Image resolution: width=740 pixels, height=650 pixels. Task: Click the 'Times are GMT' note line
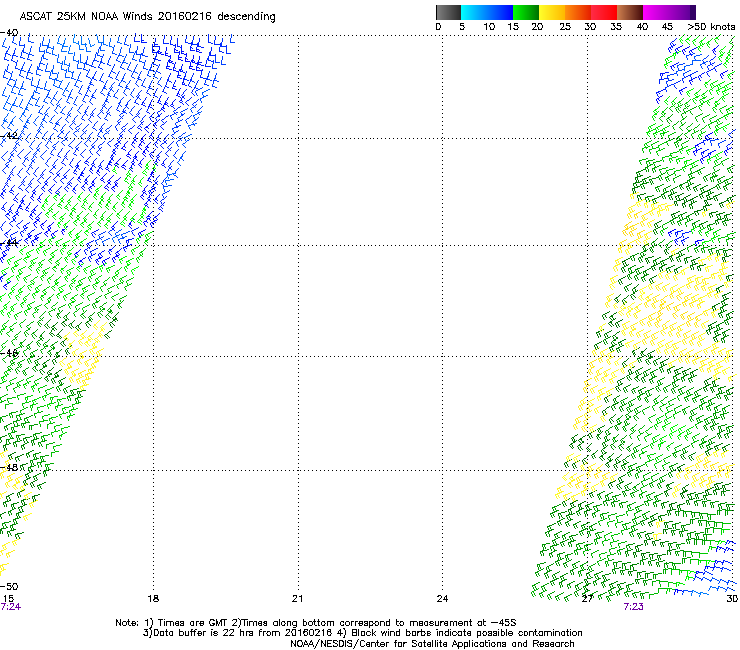tap(316, 623)
